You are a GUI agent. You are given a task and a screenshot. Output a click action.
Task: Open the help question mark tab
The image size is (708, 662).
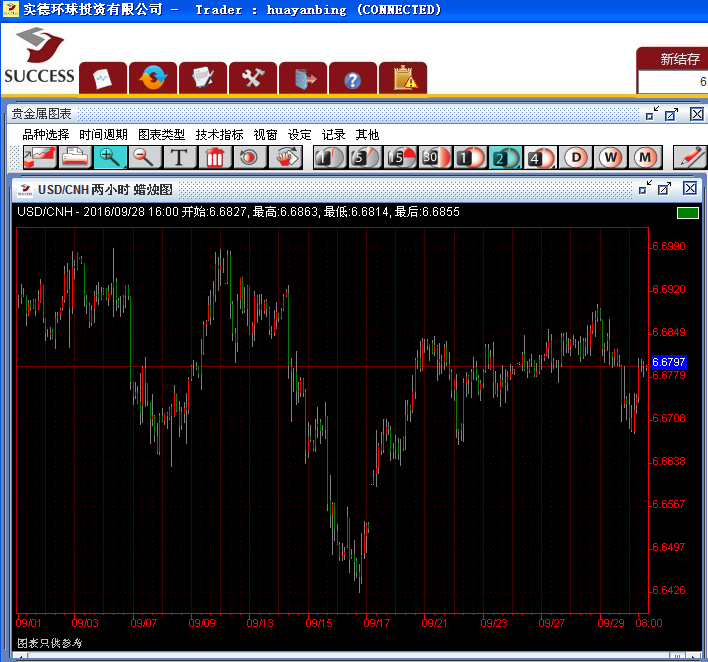[352, 78]
